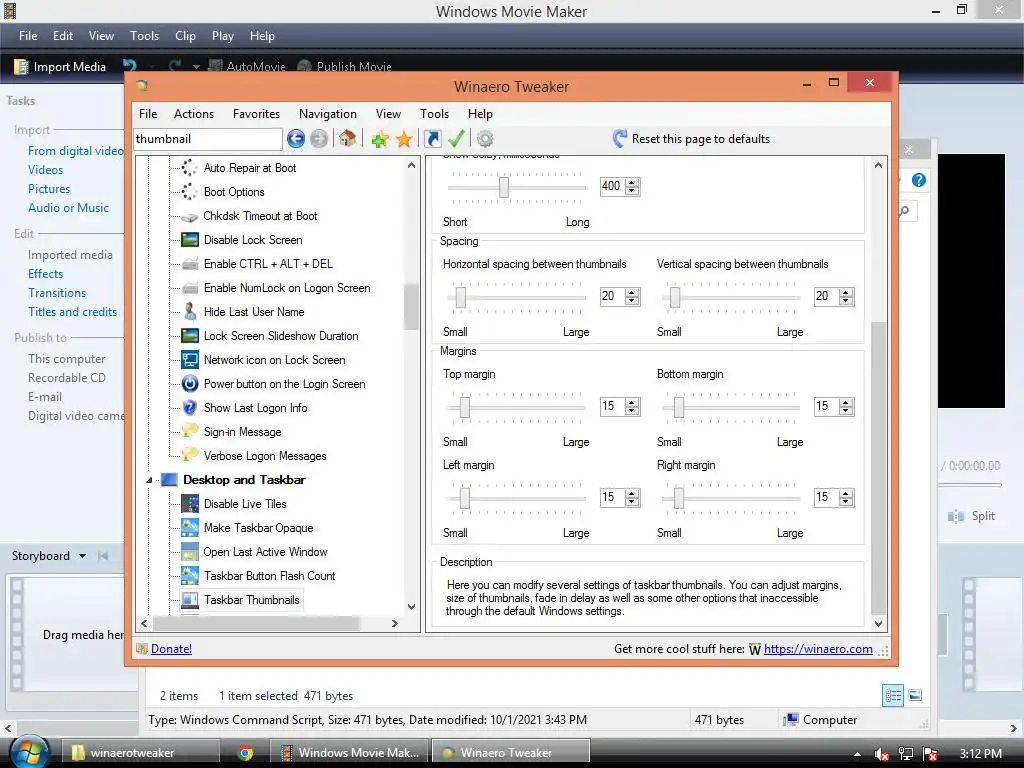Viewport: 1024px width, 768px height.
Task: Click Reset this page to defaults
Action: (692, 138)
